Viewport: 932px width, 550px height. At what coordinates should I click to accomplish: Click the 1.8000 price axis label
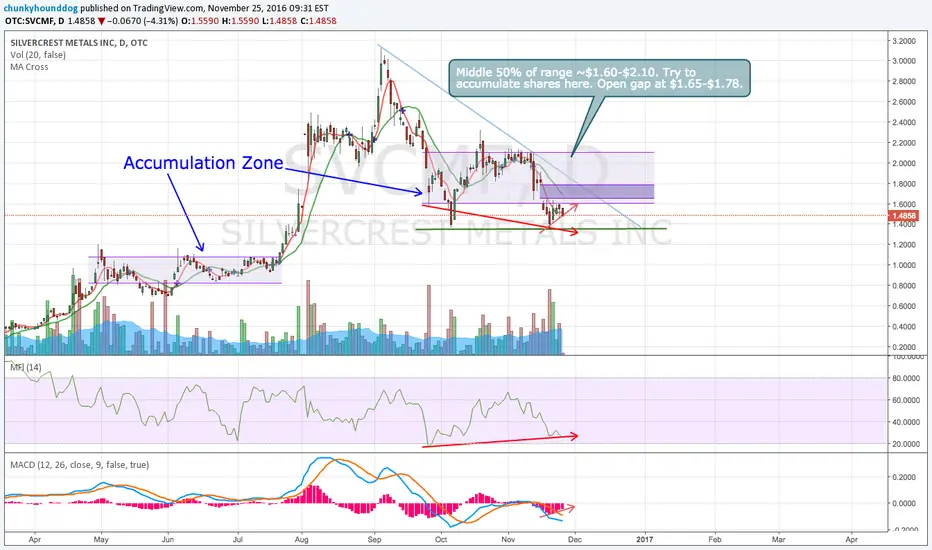click(903, 184)
